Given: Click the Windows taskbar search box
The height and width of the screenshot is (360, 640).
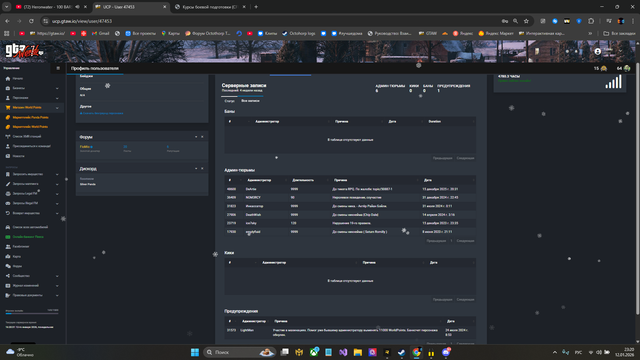Looking at the screenshot, I should [239, 352].
